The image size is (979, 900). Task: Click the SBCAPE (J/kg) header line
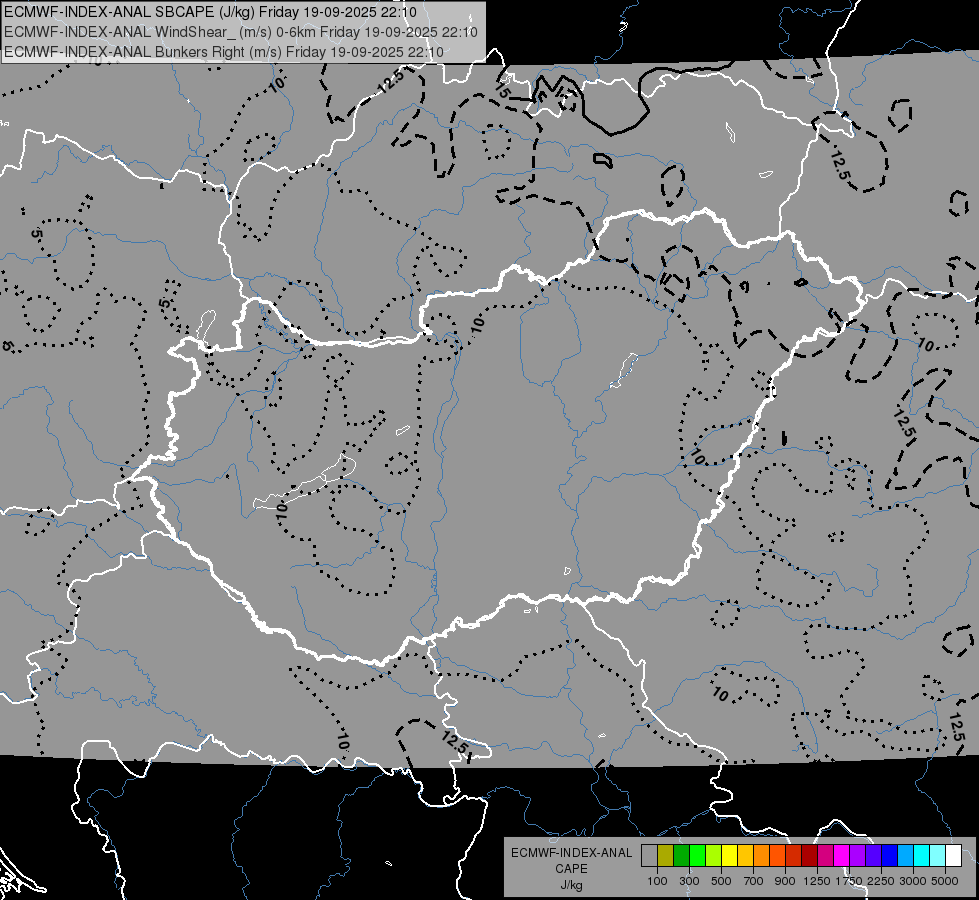point(210,12)
